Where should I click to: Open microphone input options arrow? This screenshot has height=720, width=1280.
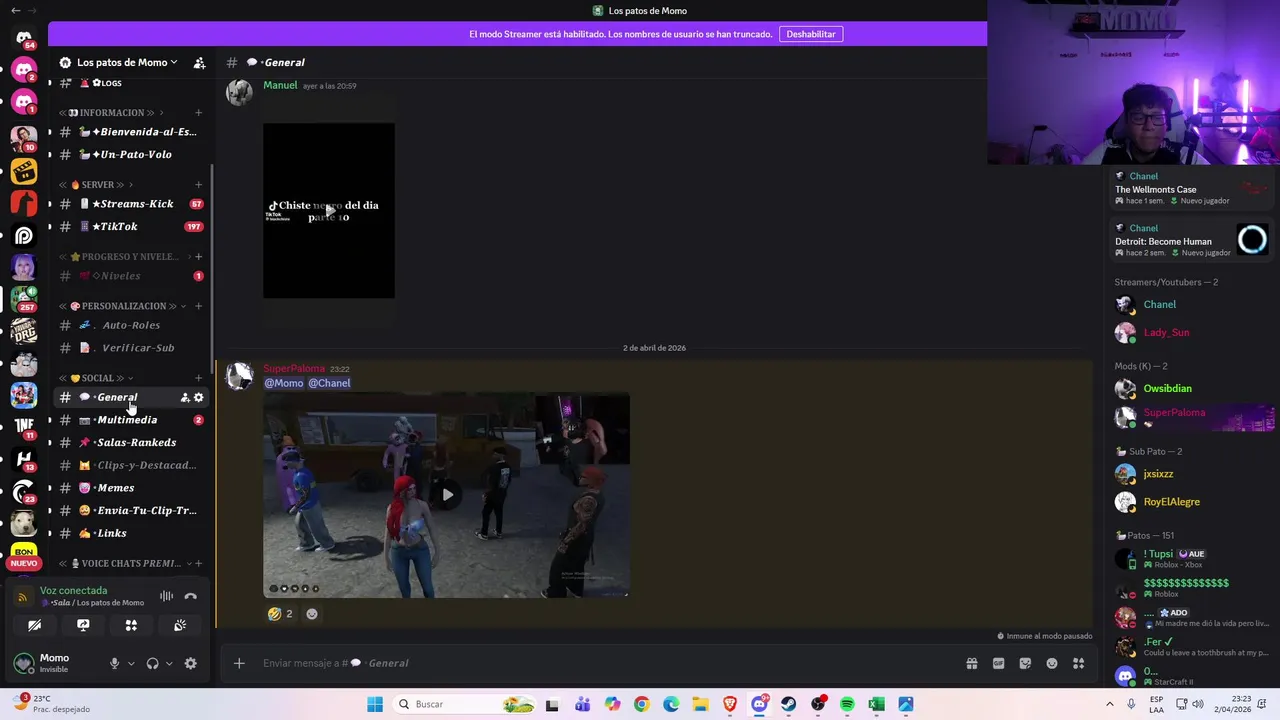pos(130,663)
